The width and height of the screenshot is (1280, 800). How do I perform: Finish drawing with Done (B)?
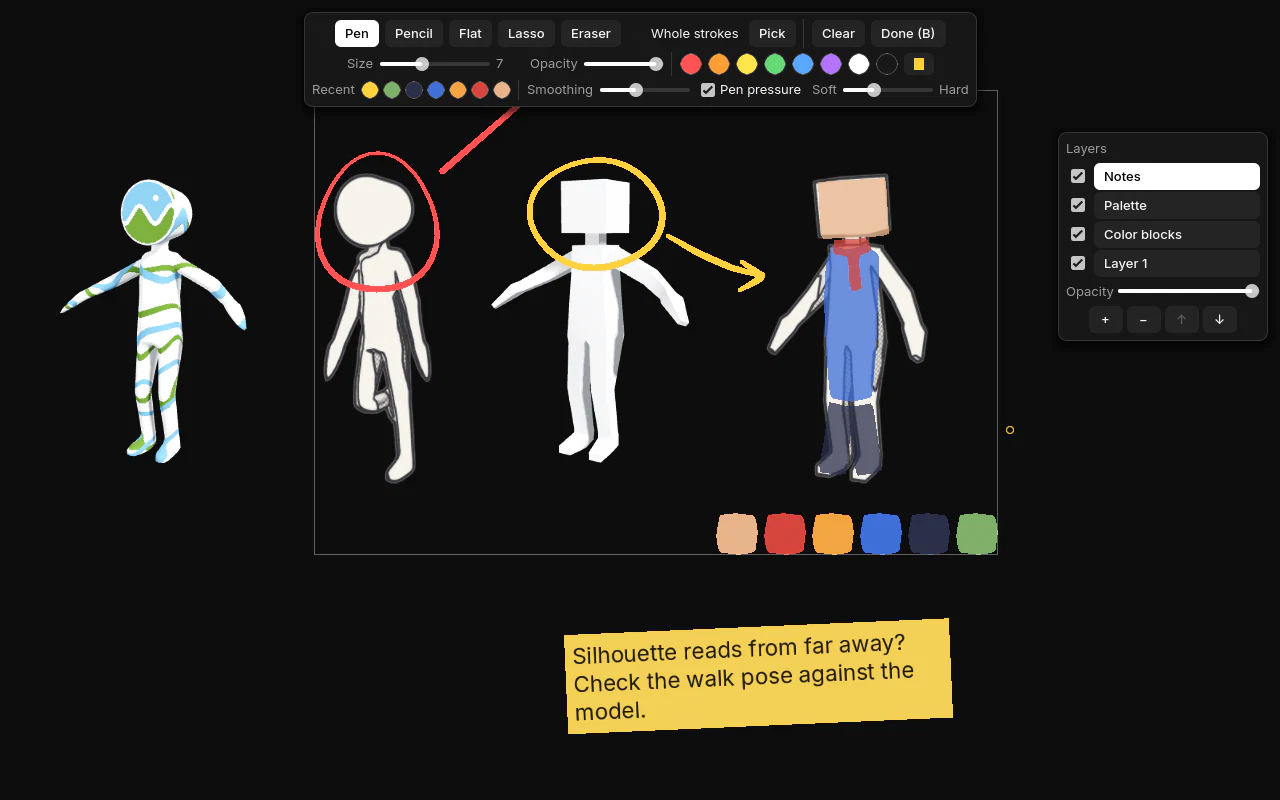(908, 33)
